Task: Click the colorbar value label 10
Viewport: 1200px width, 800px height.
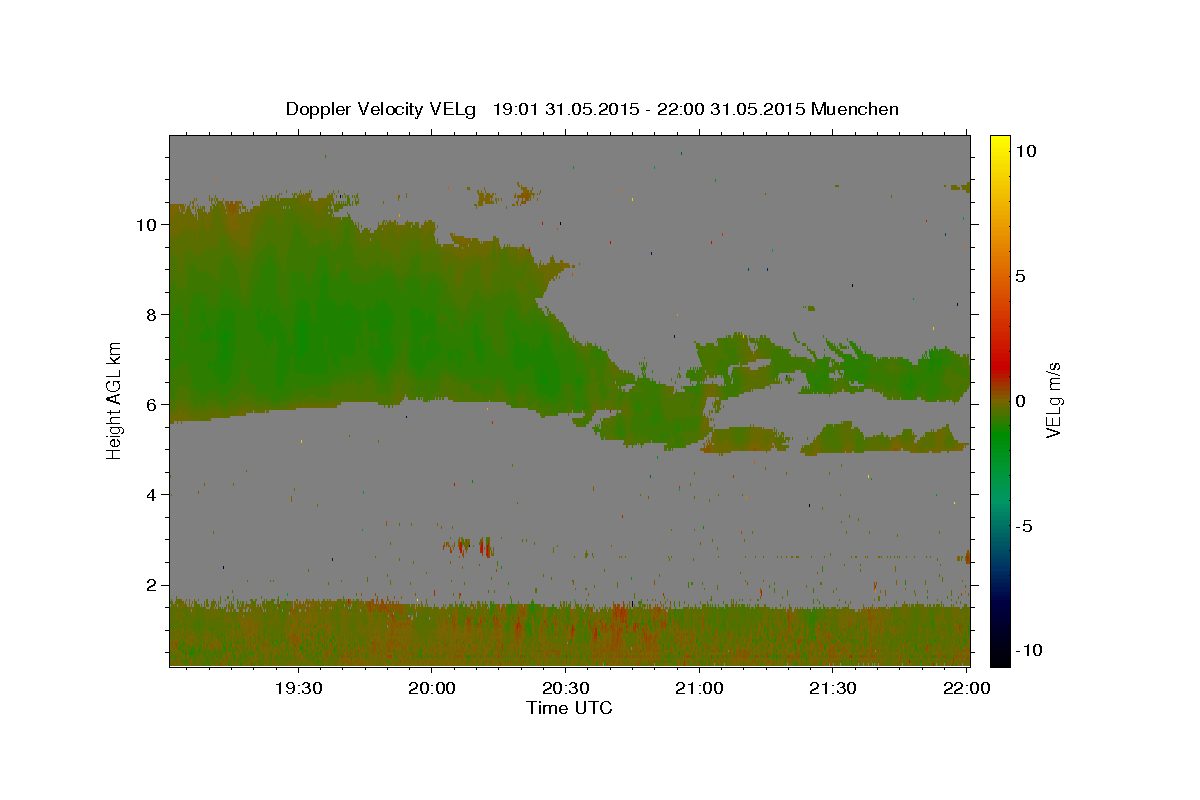Action: click(x=1026, y=150)
